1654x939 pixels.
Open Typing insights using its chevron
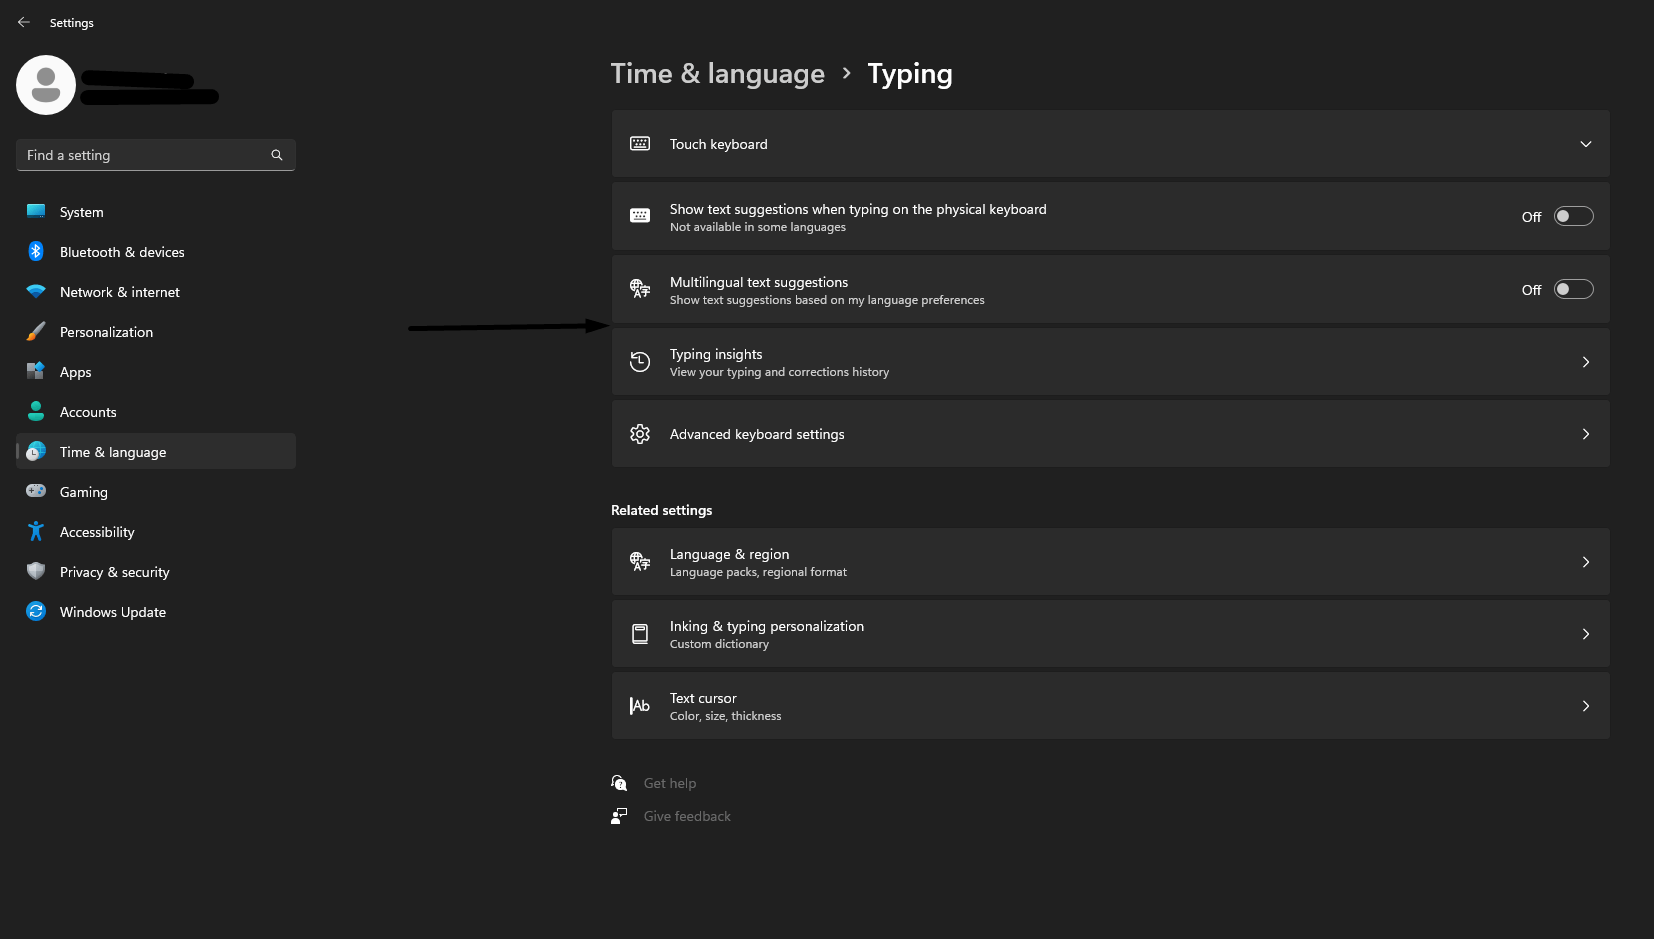pyautogui.click(x=1585, y=362)
